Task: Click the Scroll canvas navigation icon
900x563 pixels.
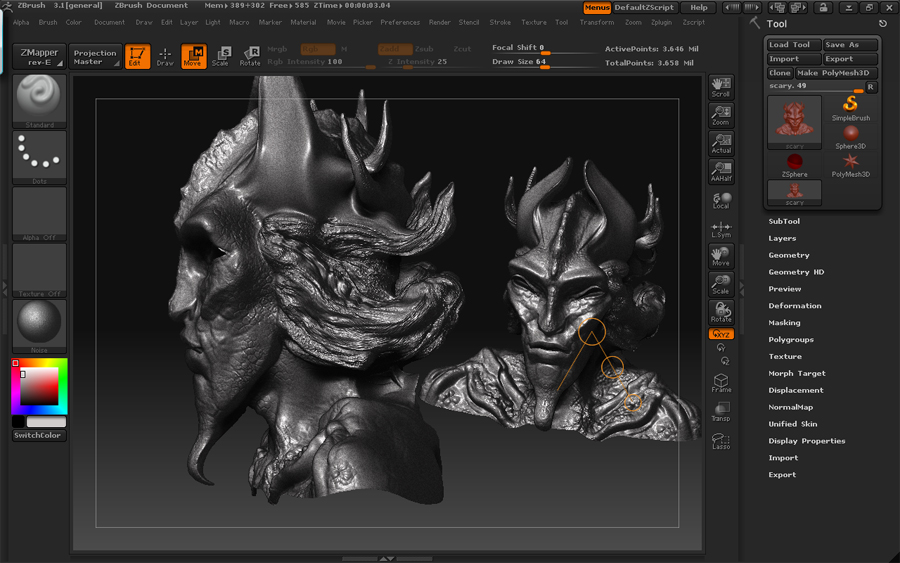Action: point(721,87)
